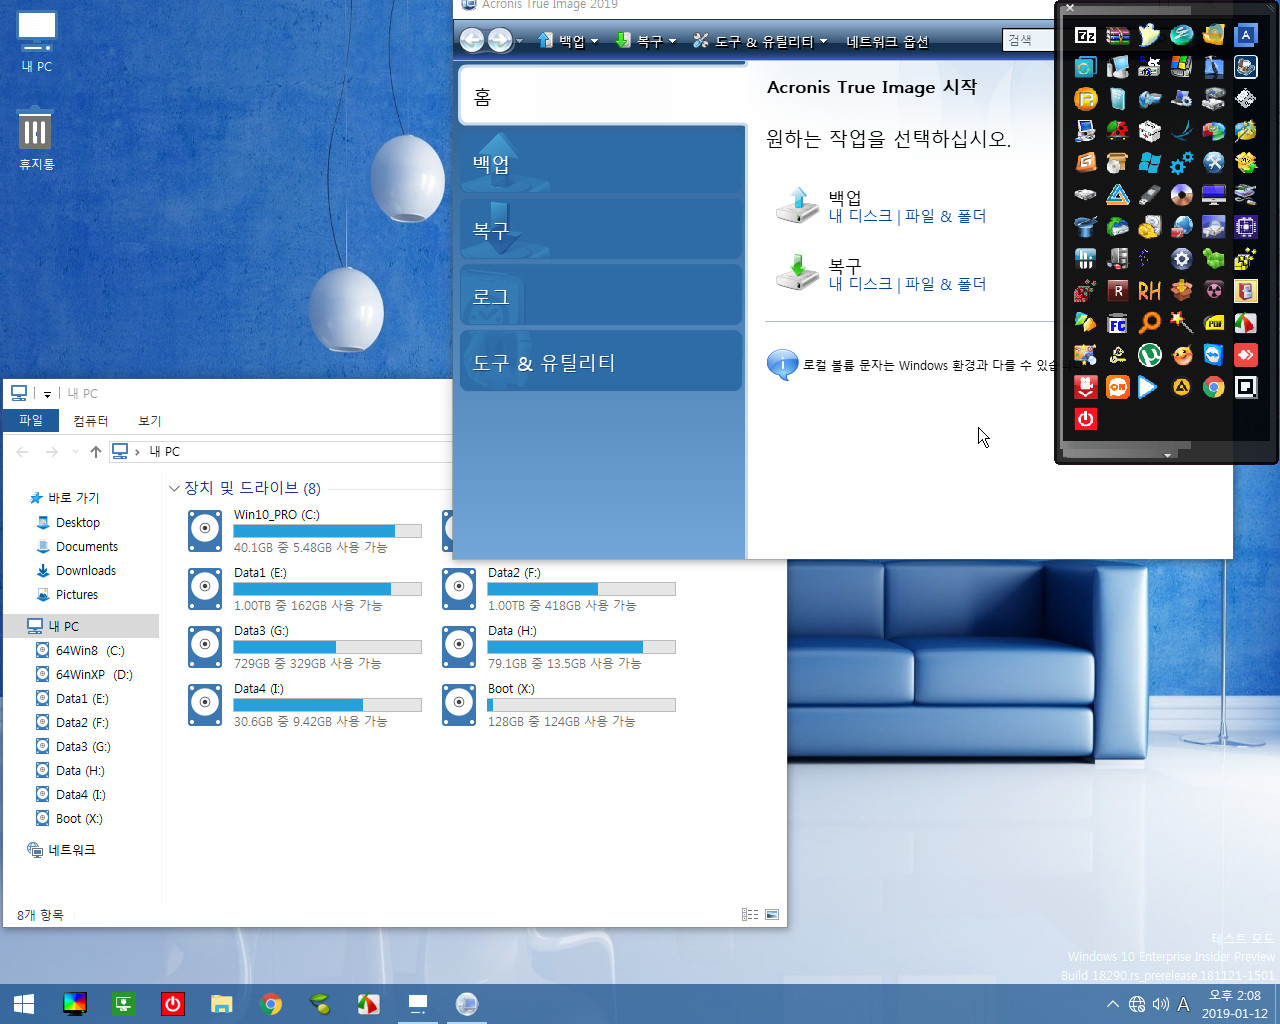Go forward in Acronis navigation toolbar
Viewport: 1280px width, 1024px height.
(500, 40)
